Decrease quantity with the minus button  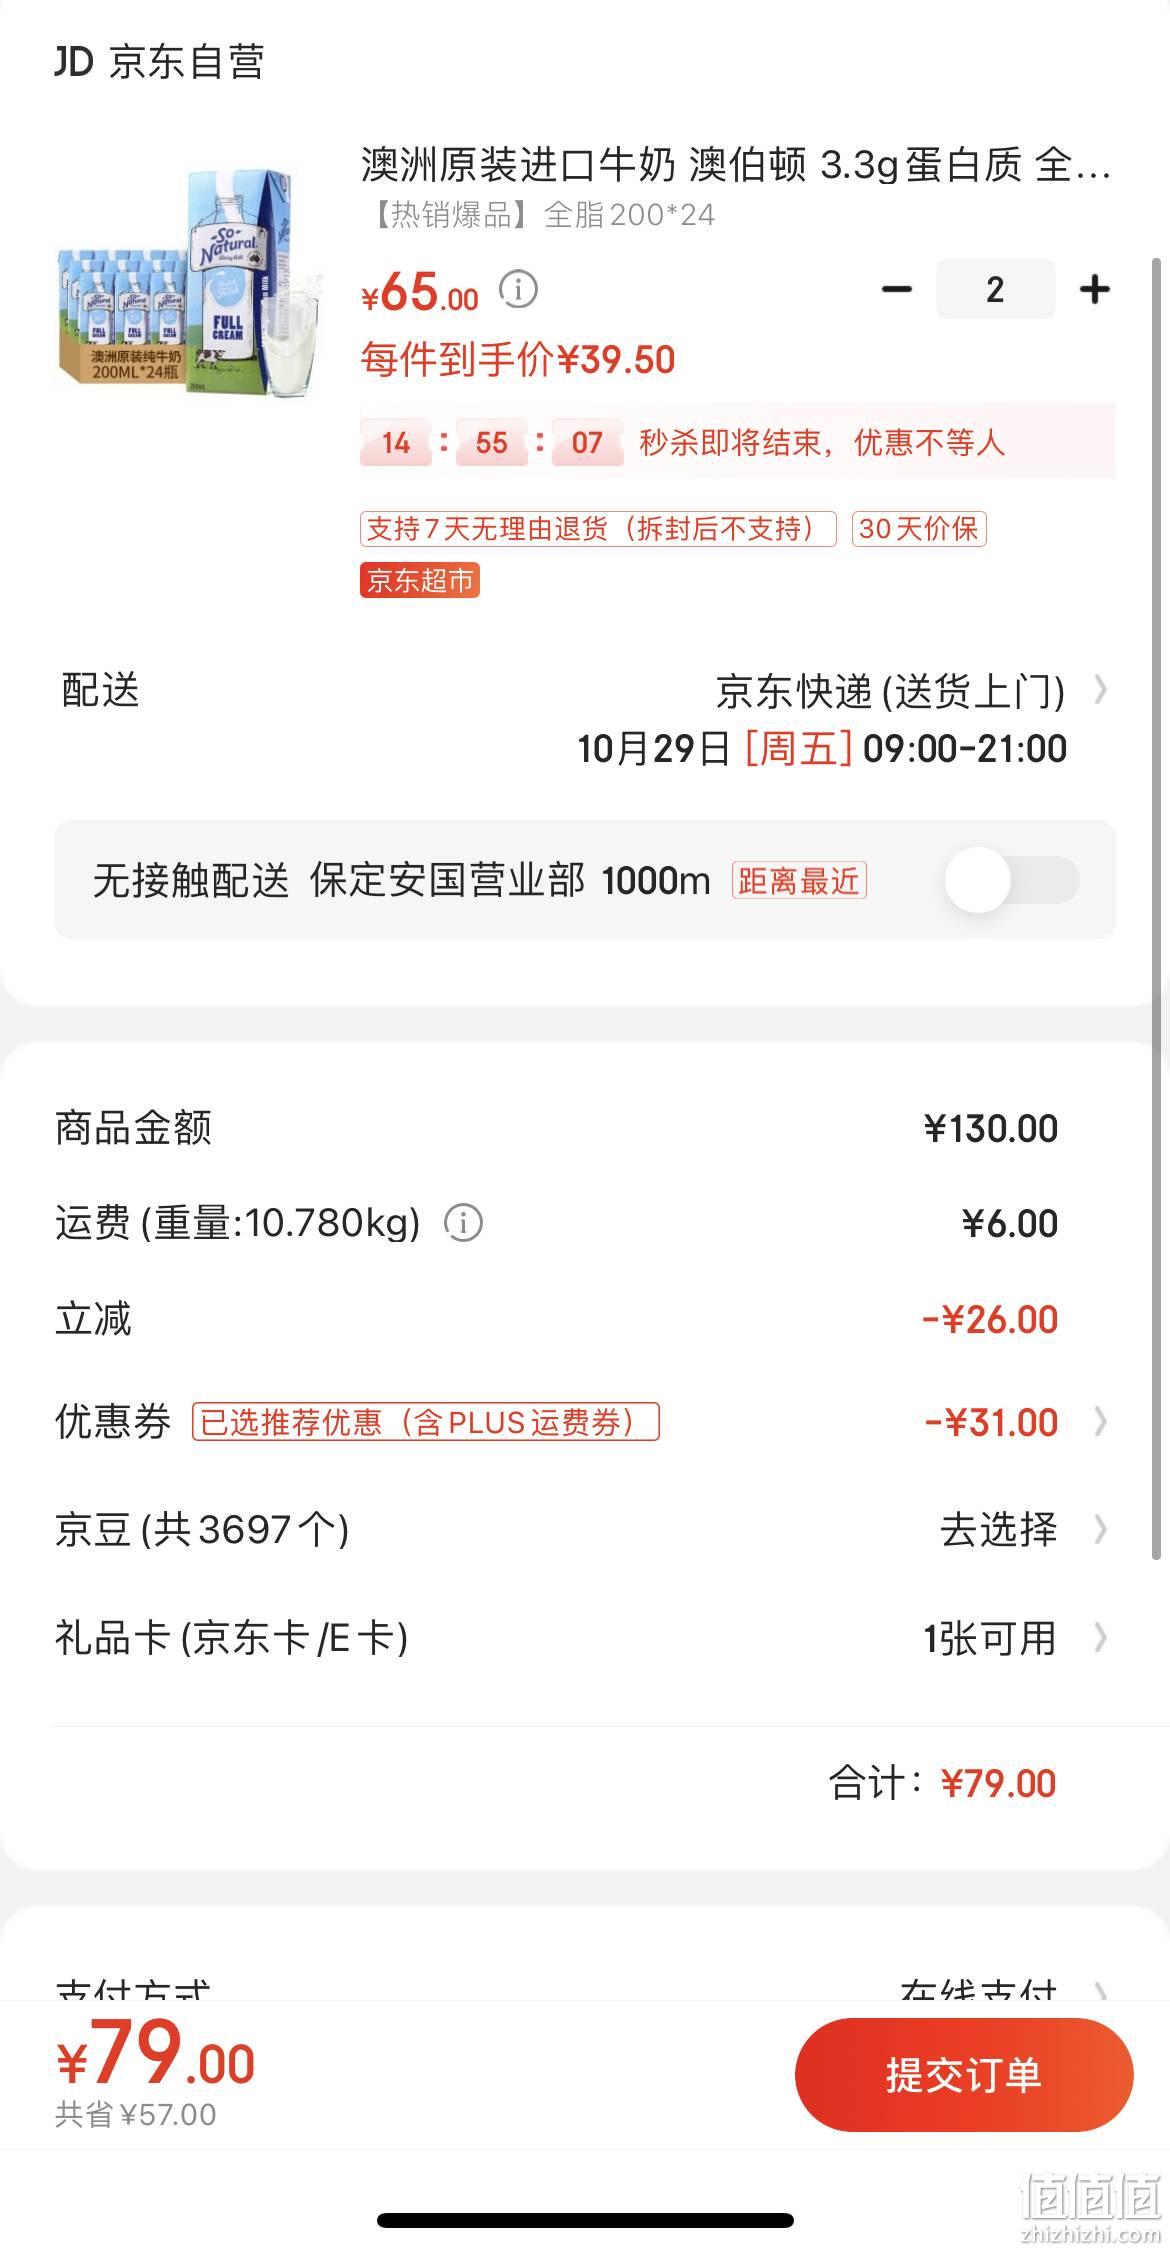897,290
